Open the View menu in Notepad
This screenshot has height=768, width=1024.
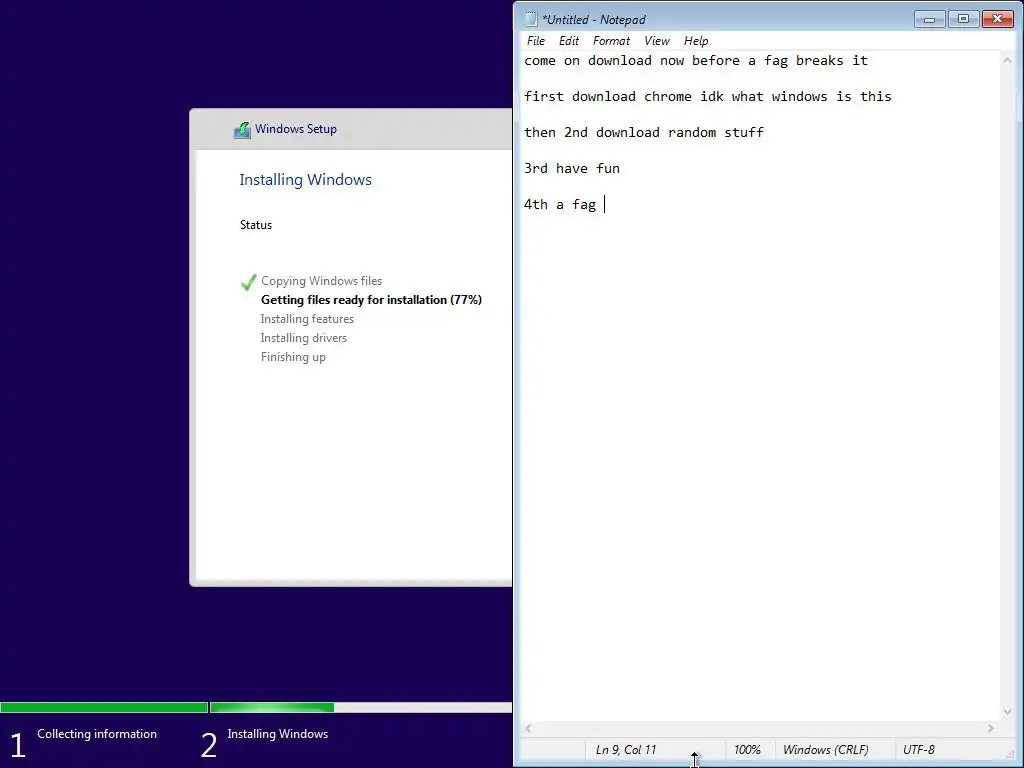coord(656,40)
